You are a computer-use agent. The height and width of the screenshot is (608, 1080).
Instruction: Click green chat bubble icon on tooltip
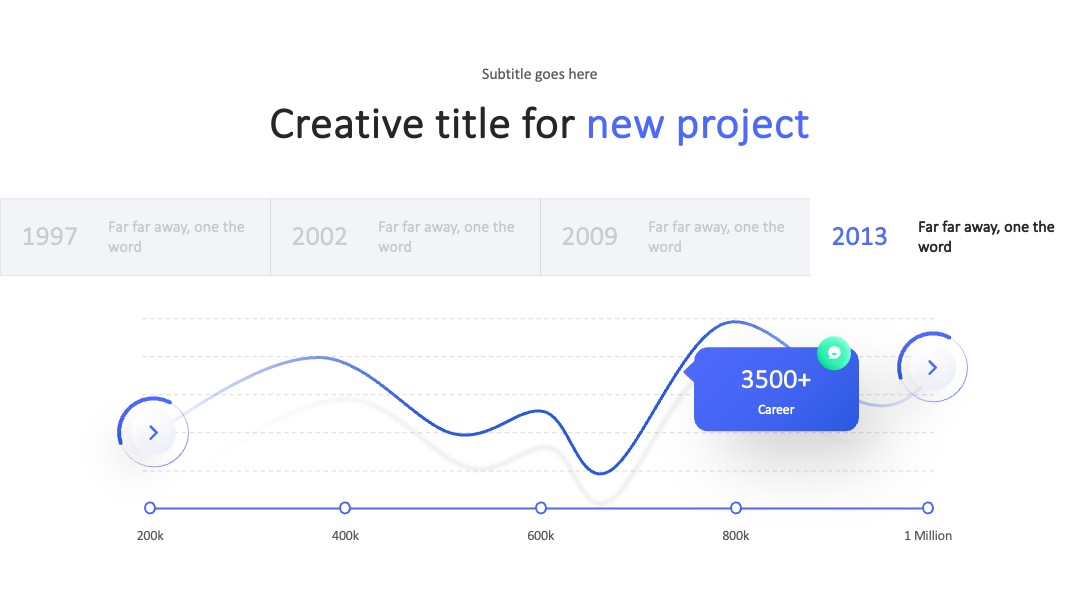[x=833, y=353]
